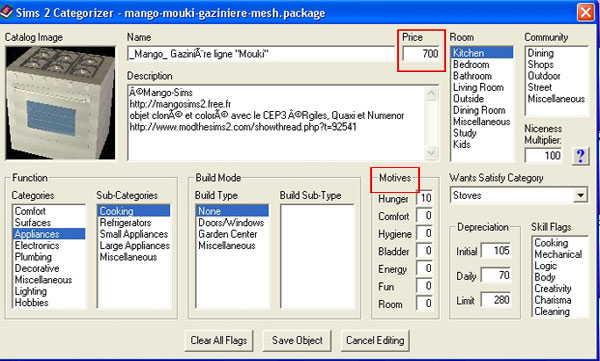Click the Description scrollbar down arrow
The image size is (600, 361).
pos(432,153)
